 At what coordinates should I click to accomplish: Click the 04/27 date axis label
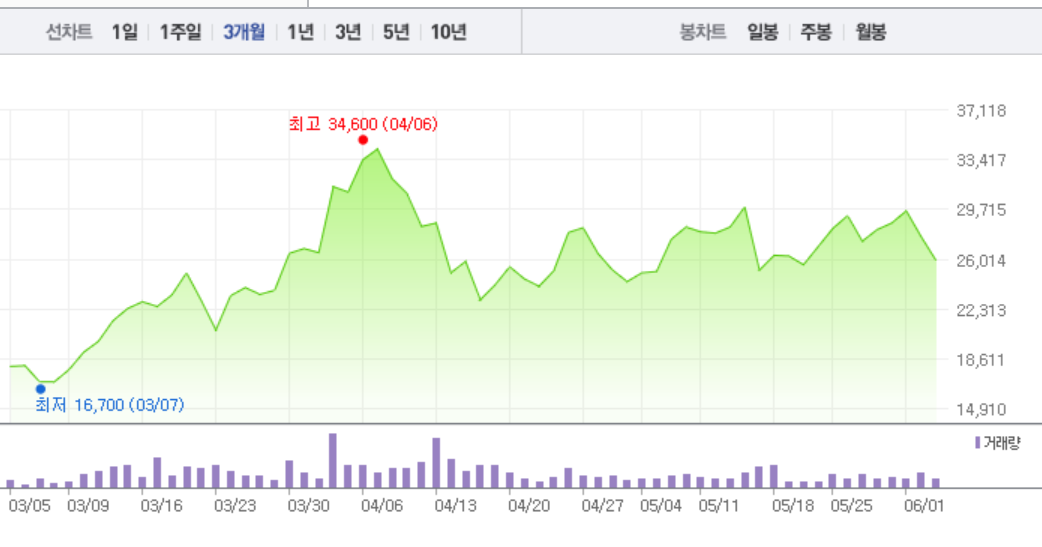603,506
